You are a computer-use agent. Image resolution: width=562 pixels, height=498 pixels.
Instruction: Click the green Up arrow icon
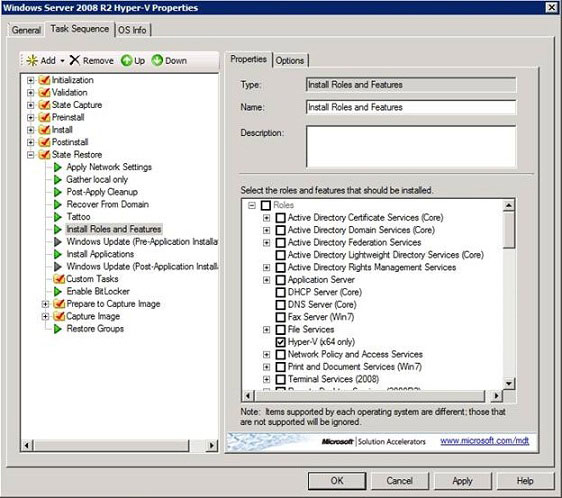click(127, 60)
